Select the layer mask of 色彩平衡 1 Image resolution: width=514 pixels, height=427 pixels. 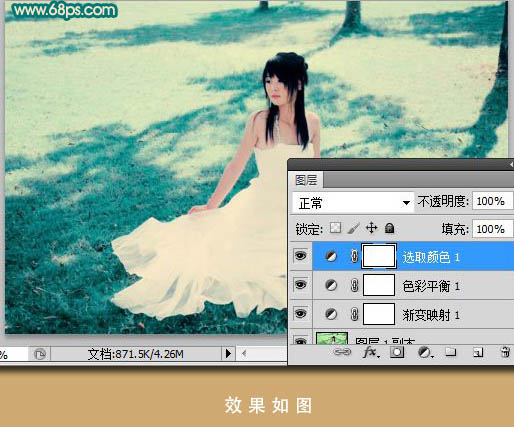point(379,285)
